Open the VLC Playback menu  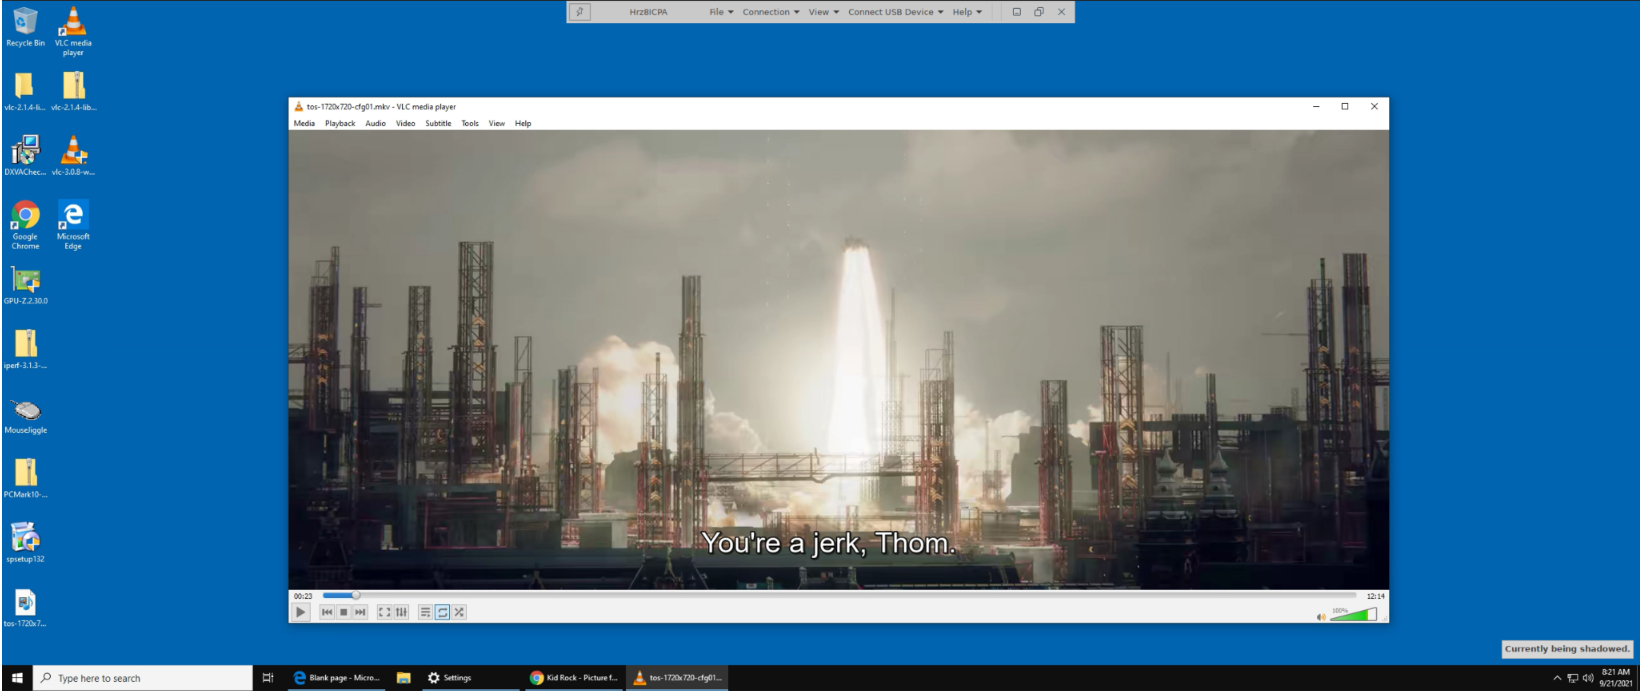coord(340,123)
